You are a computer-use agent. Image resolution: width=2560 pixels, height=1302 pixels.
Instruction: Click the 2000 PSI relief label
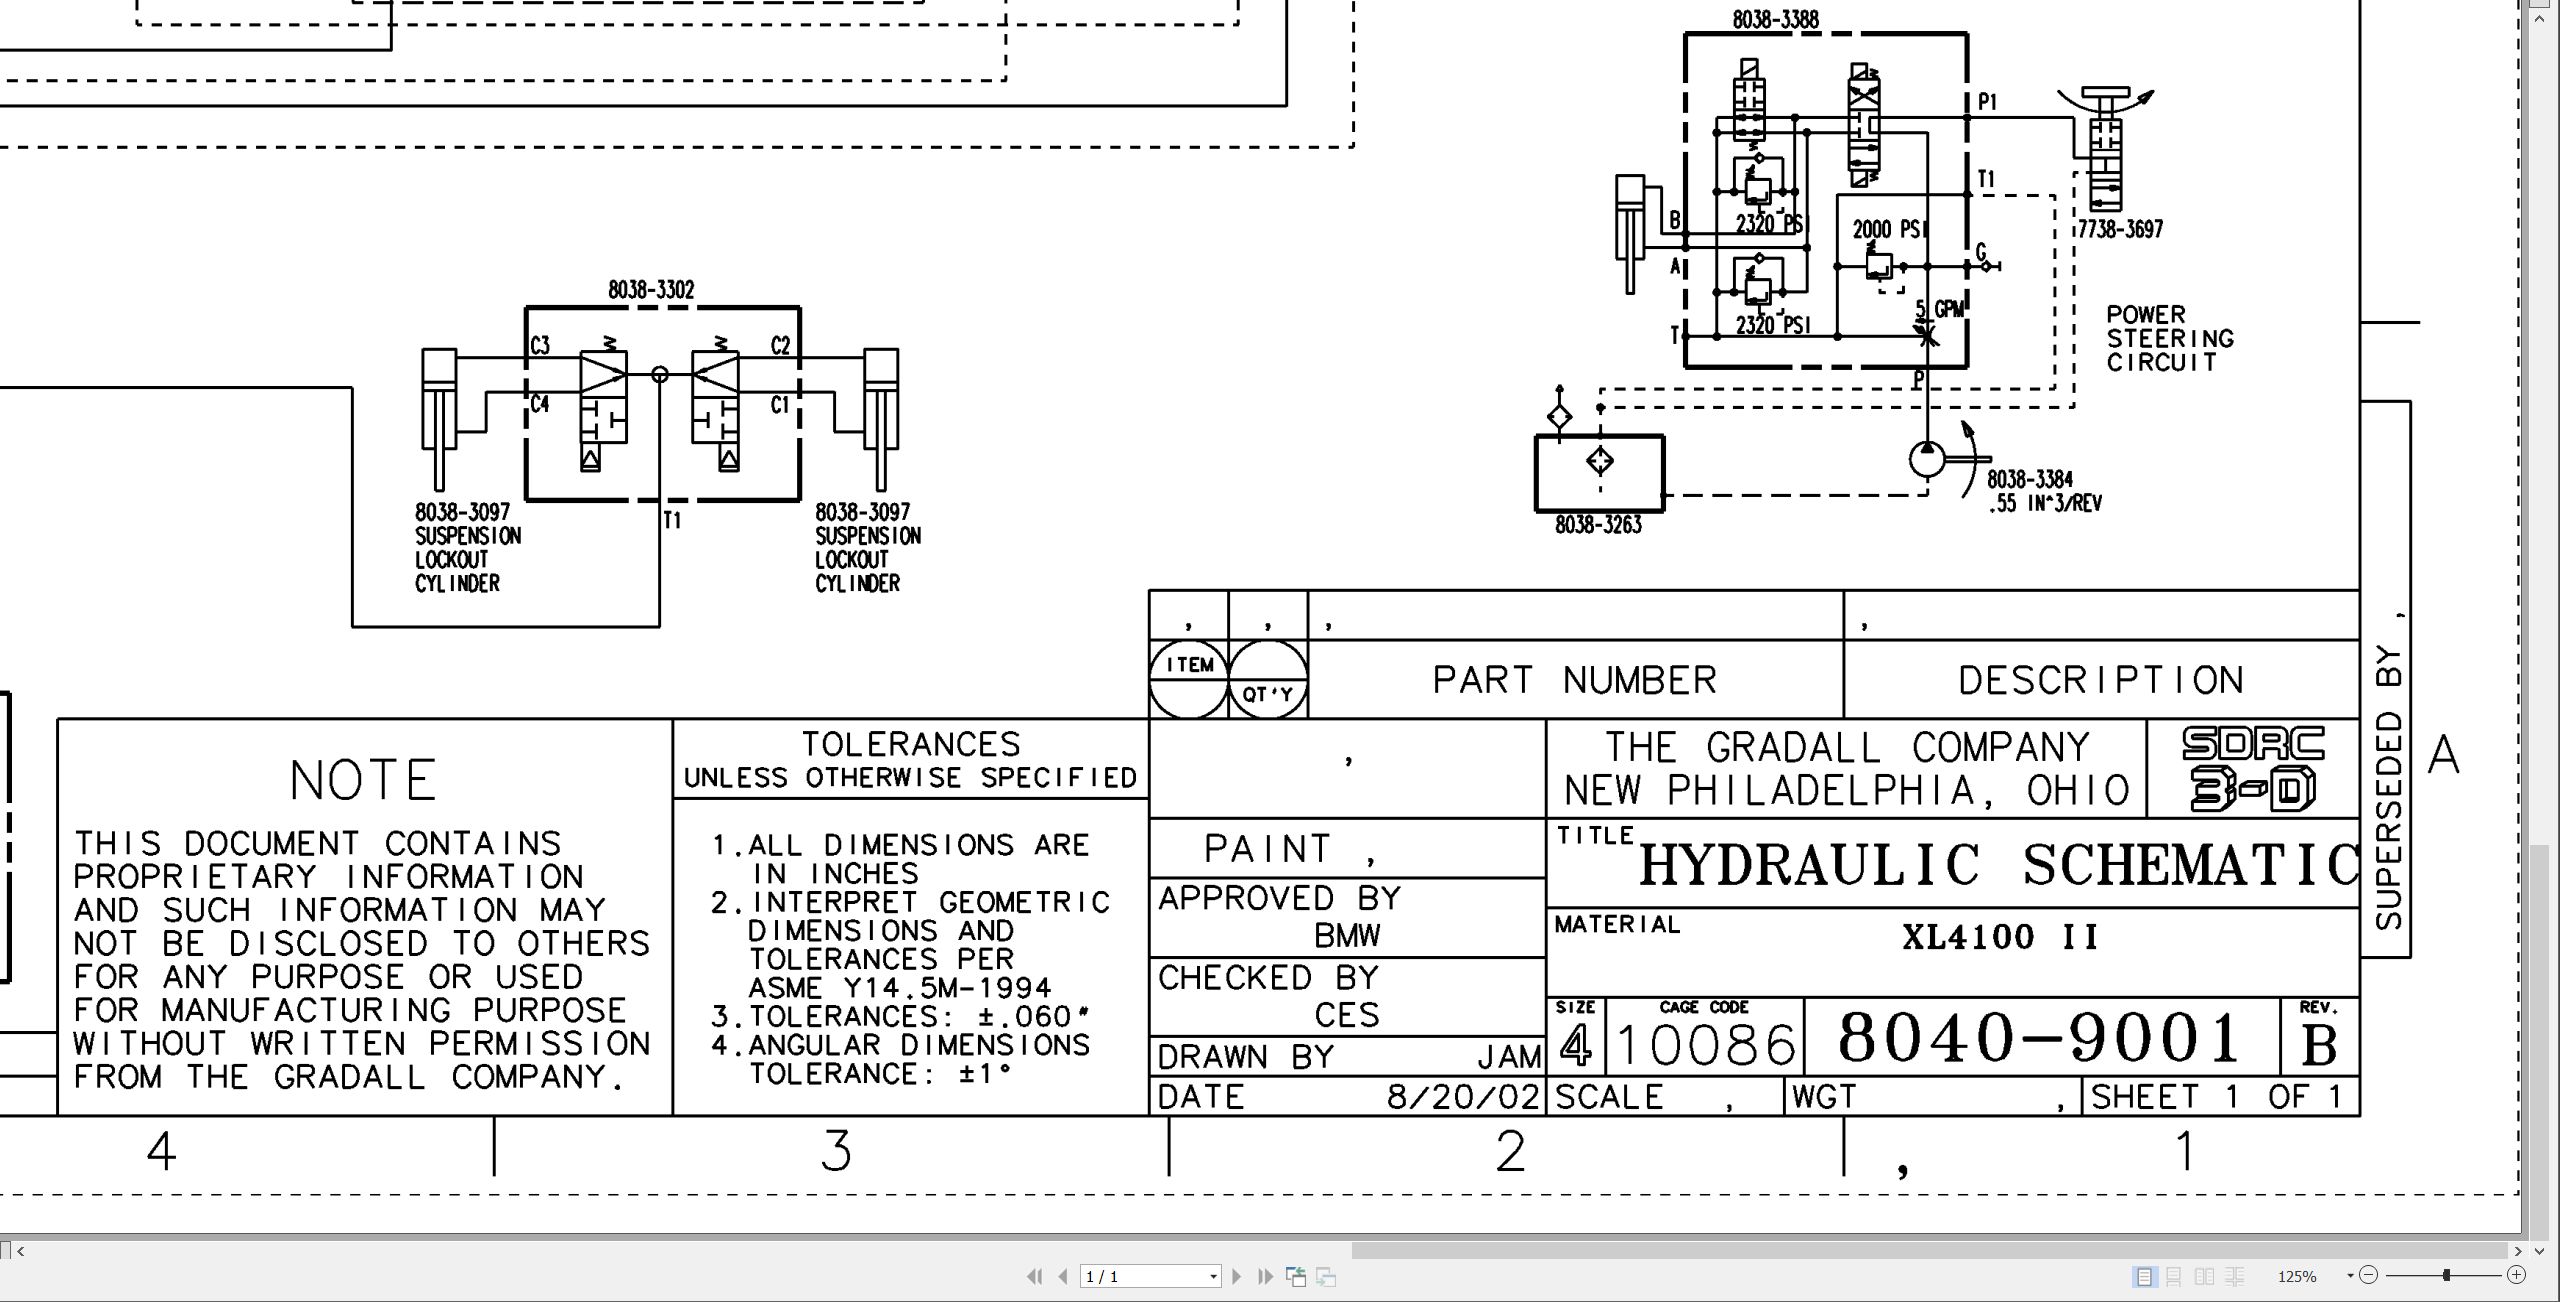click(x=1889, y=229)
